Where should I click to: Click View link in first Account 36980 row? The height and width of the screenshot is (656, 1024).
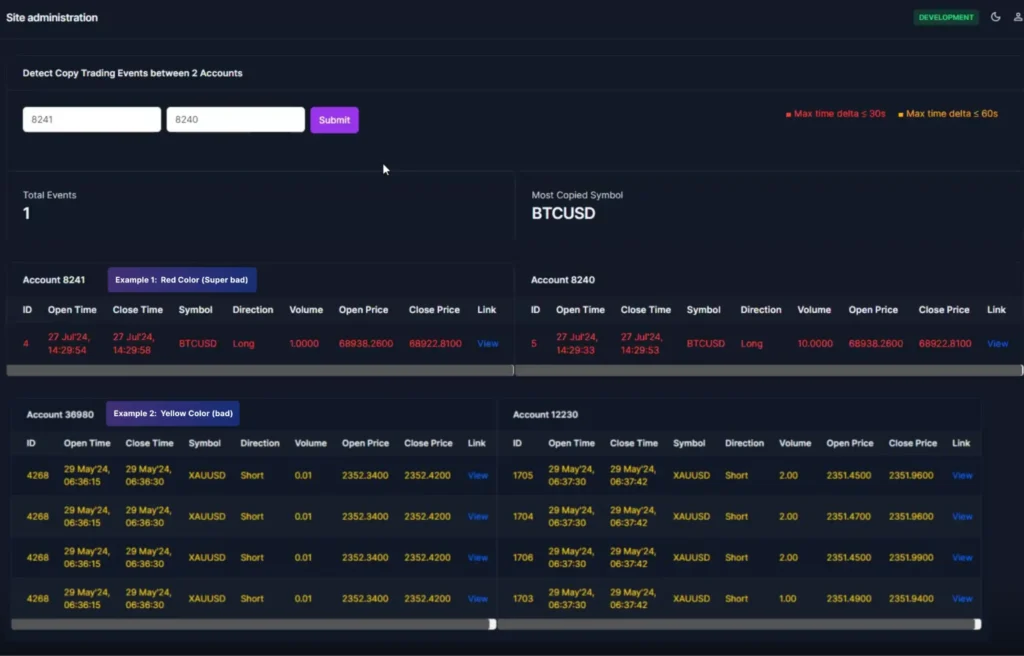(478, 476)
